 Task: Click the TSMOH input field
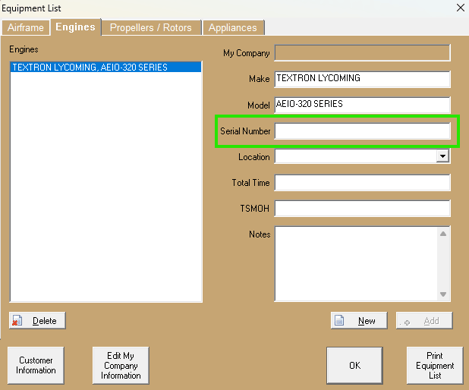[x=362, y=208]
